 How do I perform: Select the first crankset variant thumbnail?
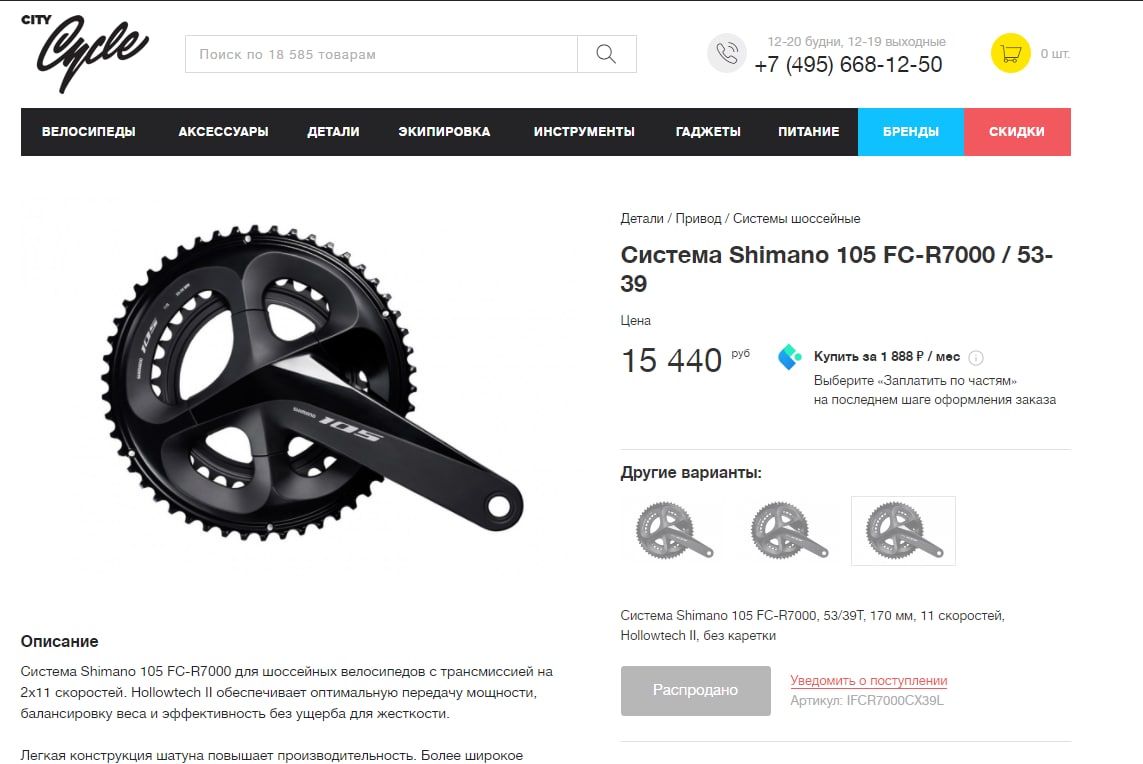tap(673, 531)
